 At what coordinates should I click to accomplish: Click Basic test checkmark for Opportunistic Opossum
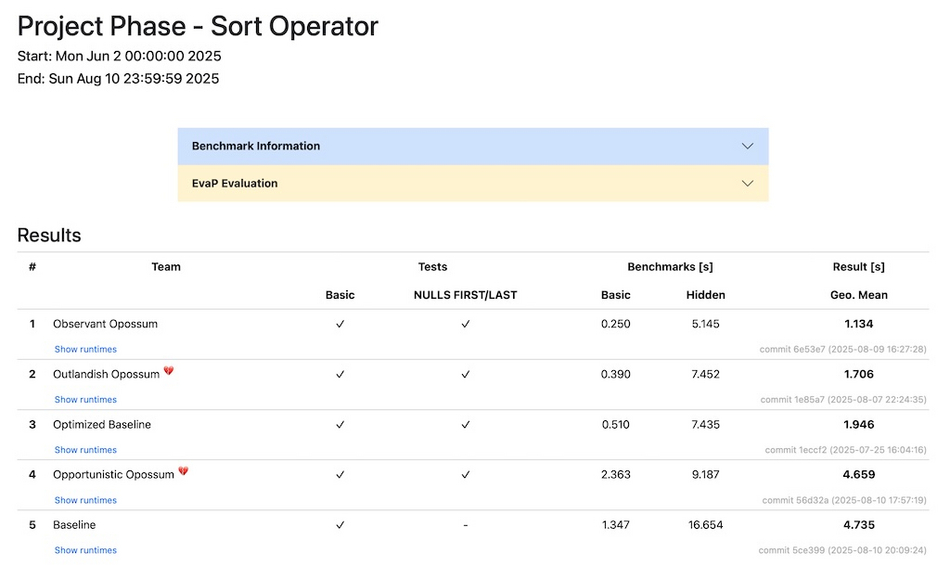[x=340, y=475]
